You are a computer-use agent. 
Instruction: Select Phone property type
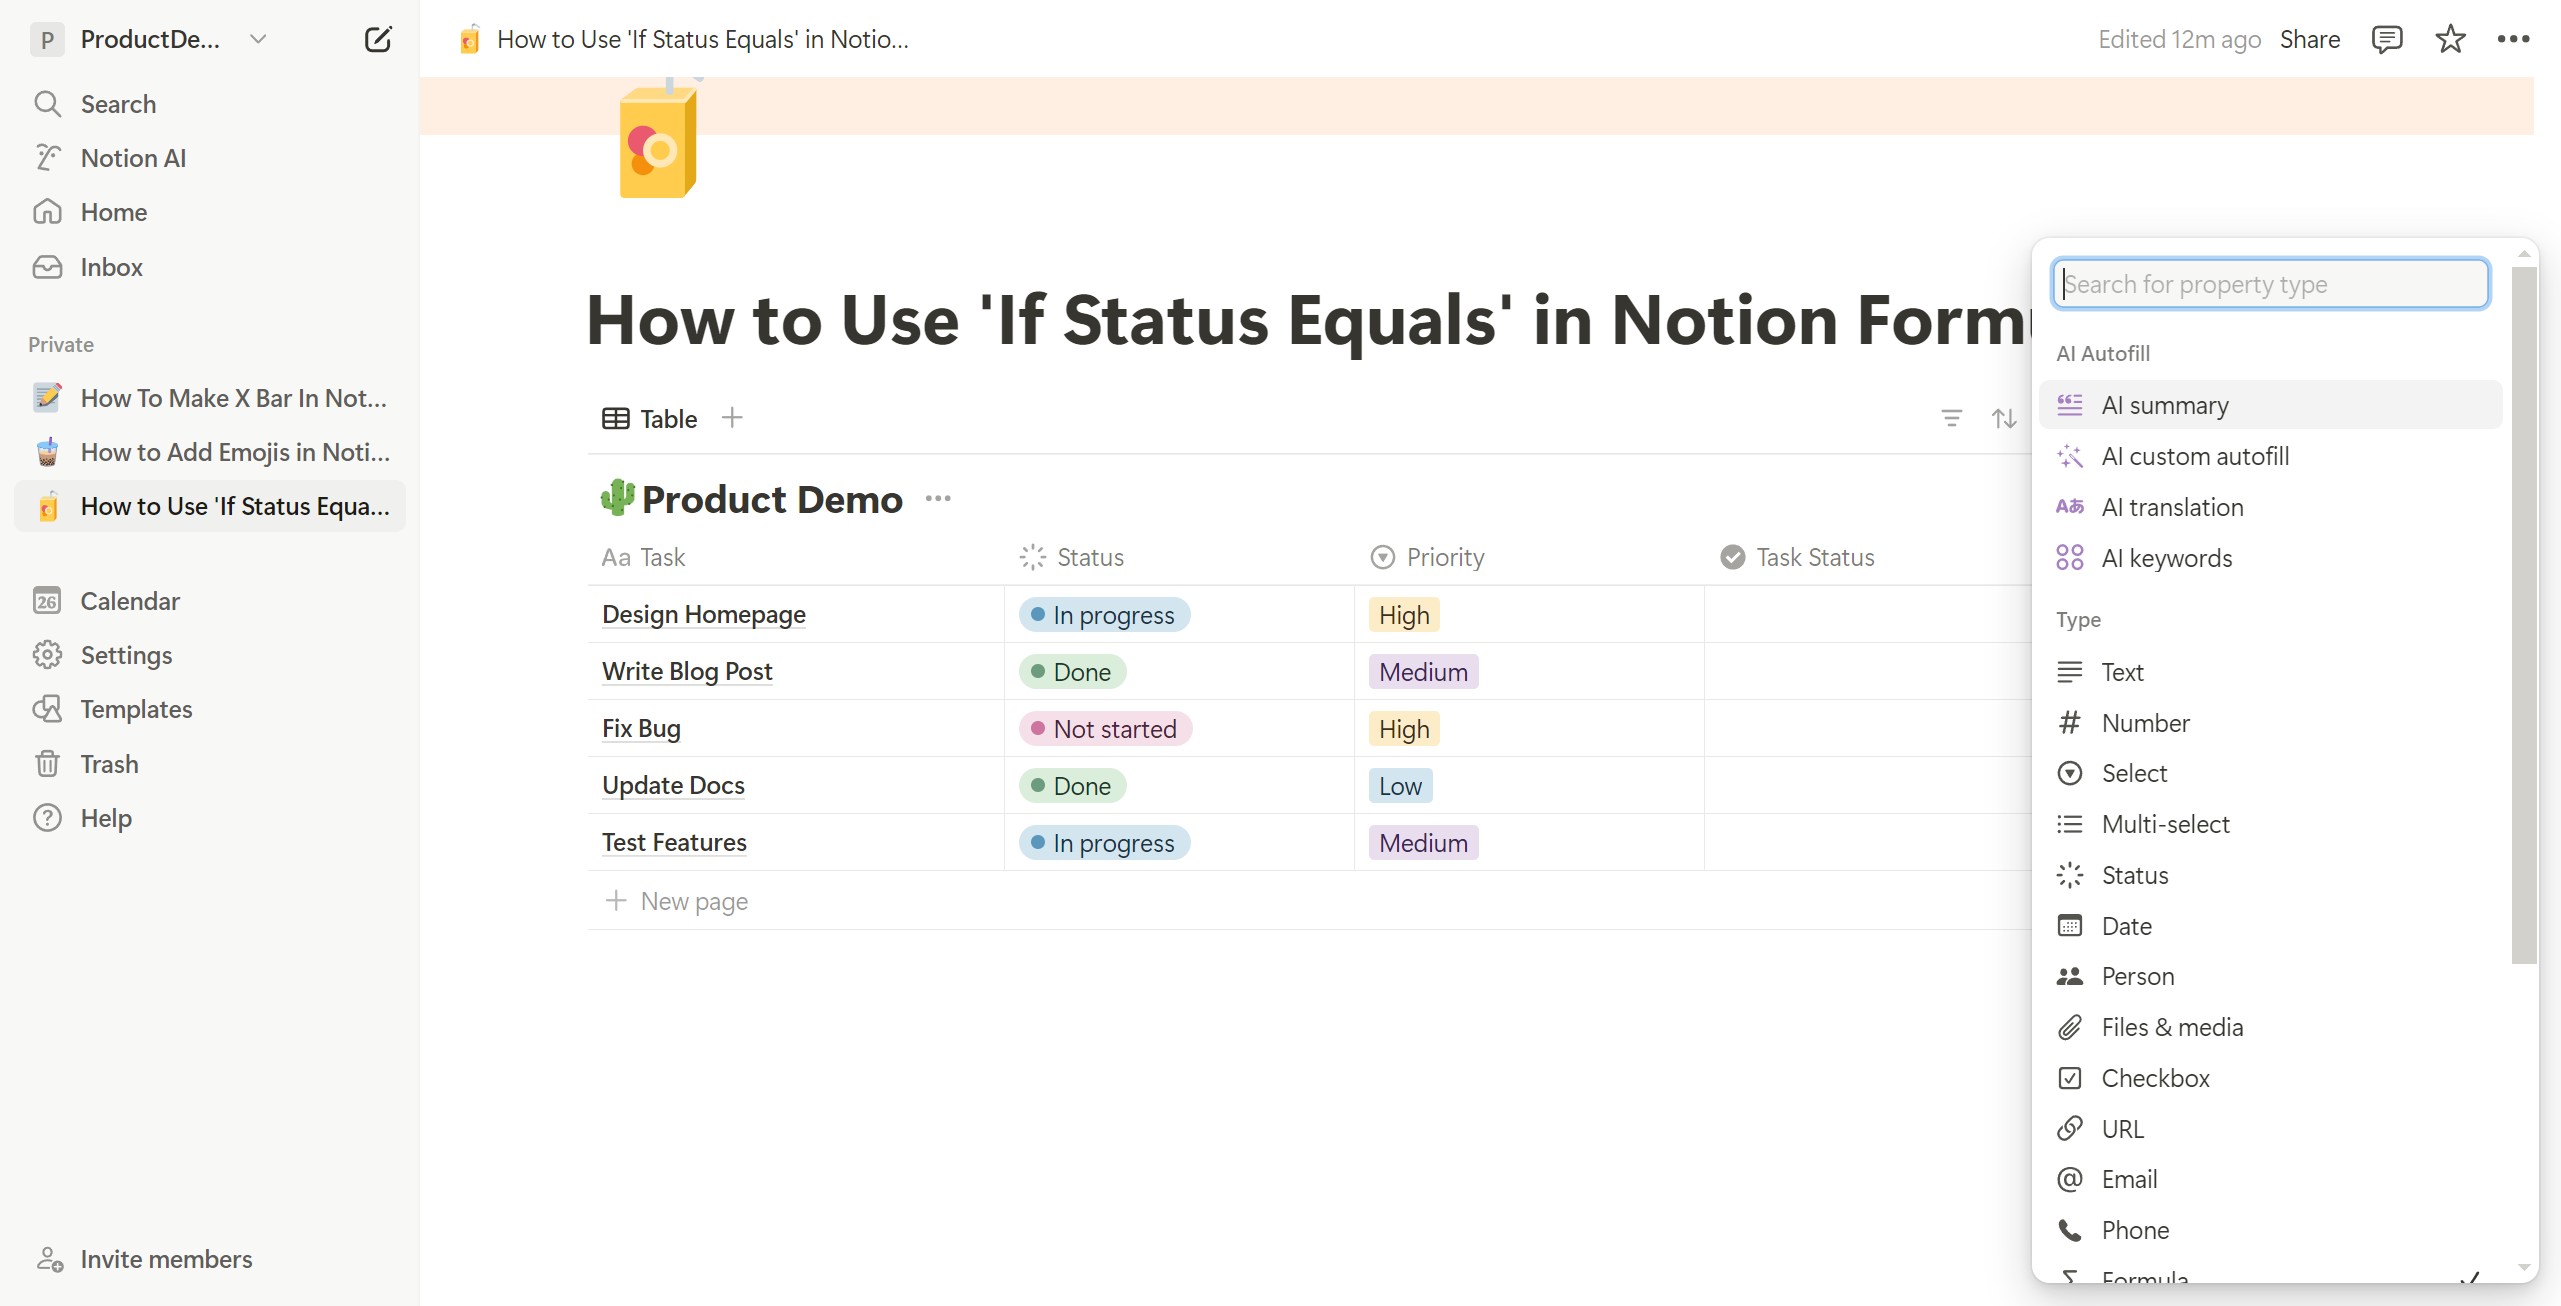tap(2270, 1230)
